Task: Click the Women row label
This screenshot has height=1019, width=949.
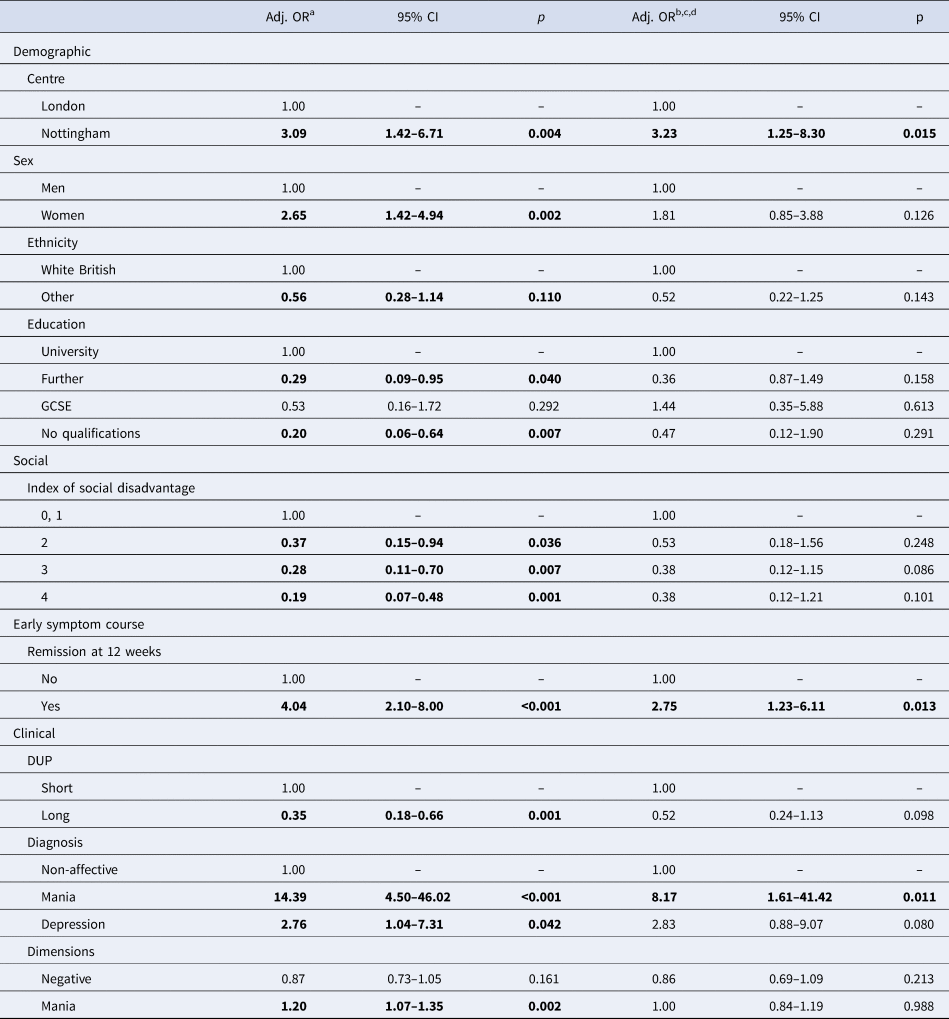Action: click(x=62, y=215)
